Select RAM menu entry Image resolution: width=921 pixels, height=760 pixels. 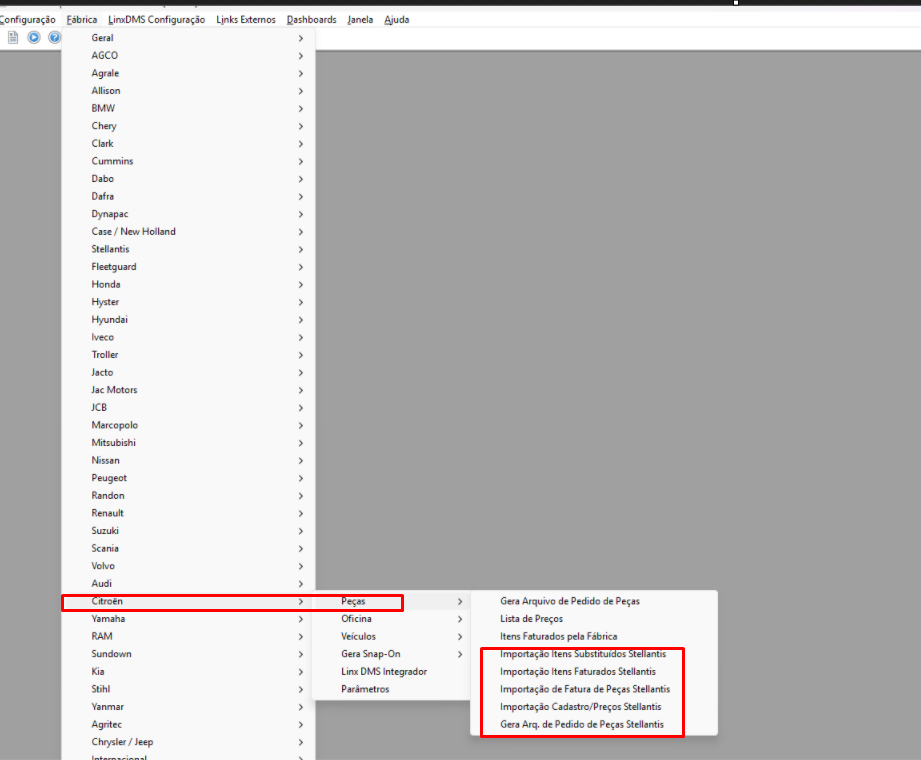coord(188,637)
